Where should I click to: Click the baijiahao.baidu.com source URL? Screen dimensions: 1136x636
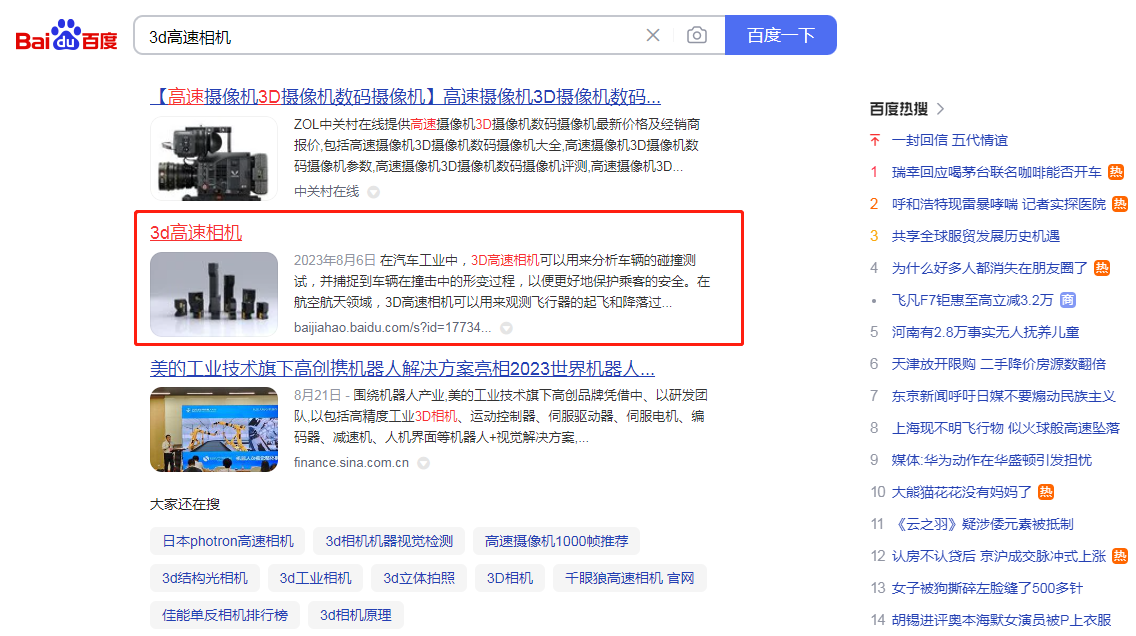[392, 327]
